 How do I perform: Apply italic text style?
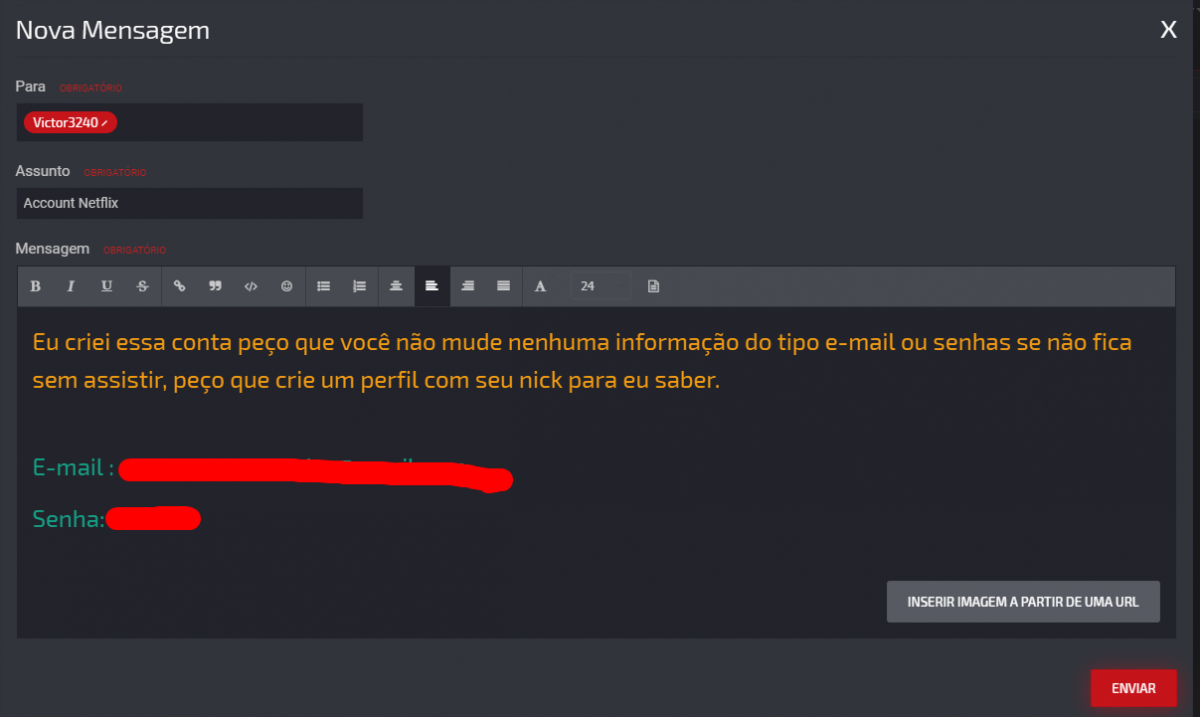coord(71,286)
